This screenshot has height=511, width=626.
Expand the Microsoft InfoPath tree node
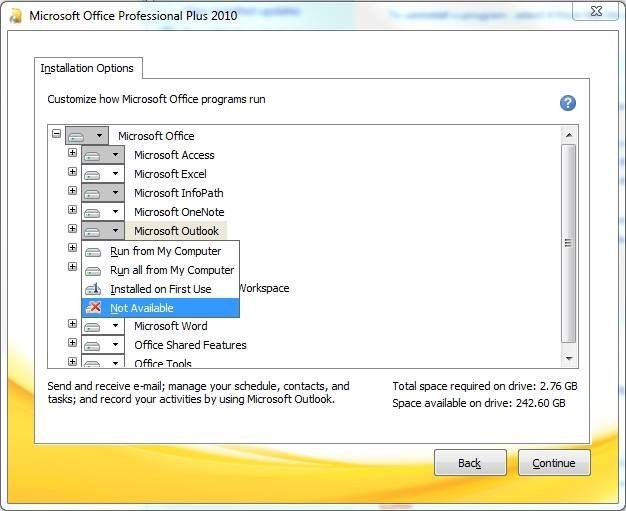coord(72,190)
